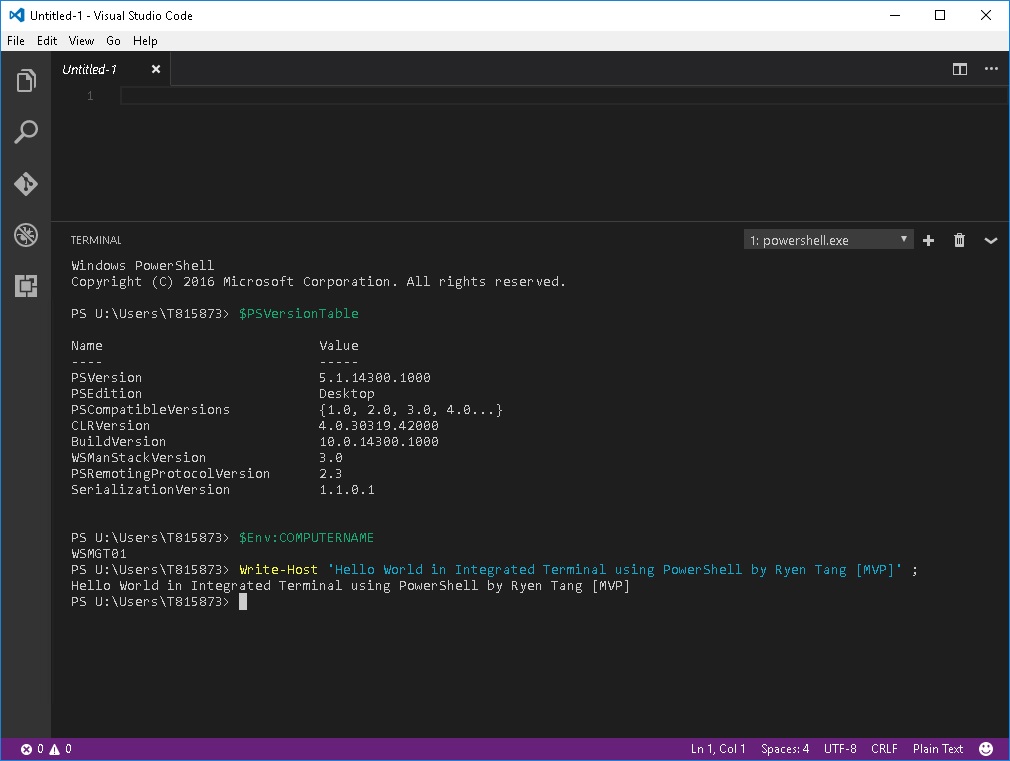Click the CLRVersion value 4.0.30319.42000
This screenshot has width=1010, height=761.
379,426
